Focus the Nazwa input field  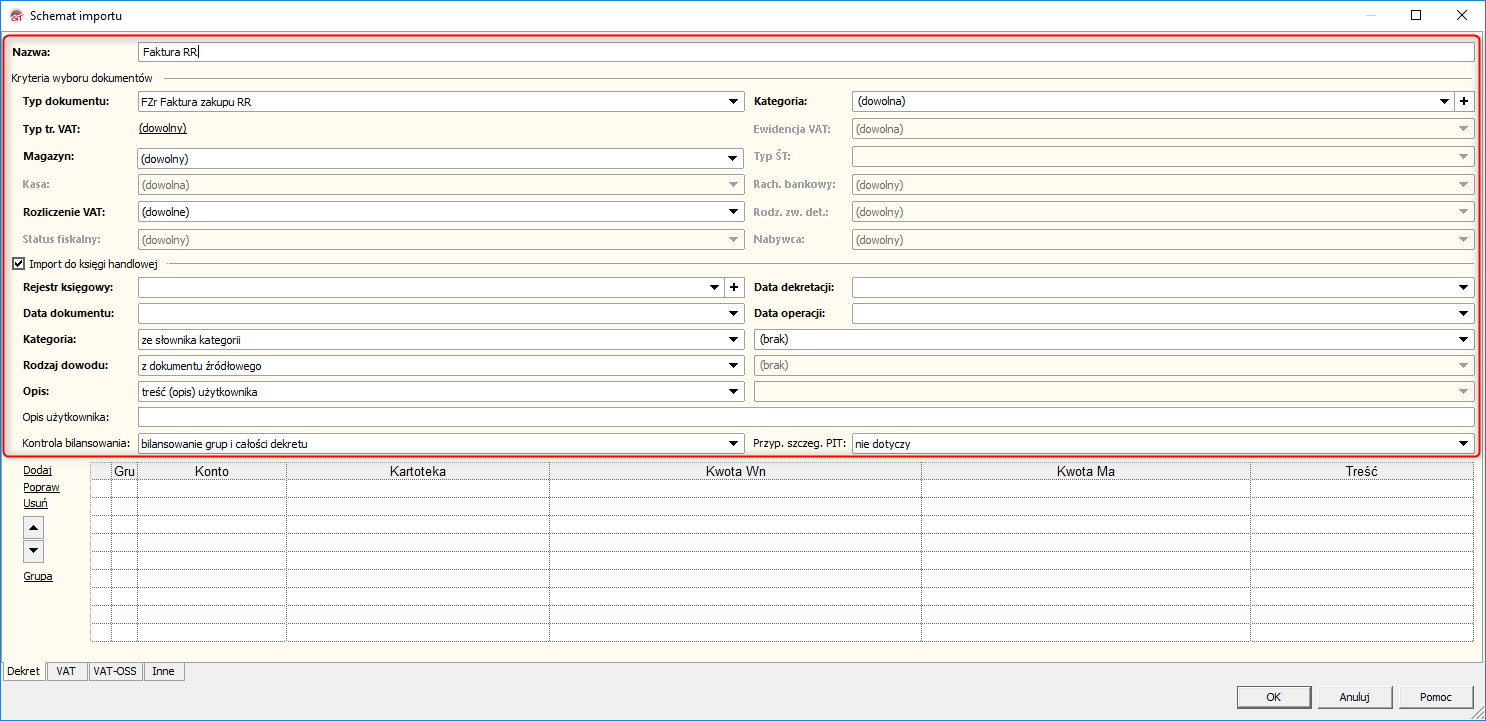pyautogui.click(x=806, y=52)
